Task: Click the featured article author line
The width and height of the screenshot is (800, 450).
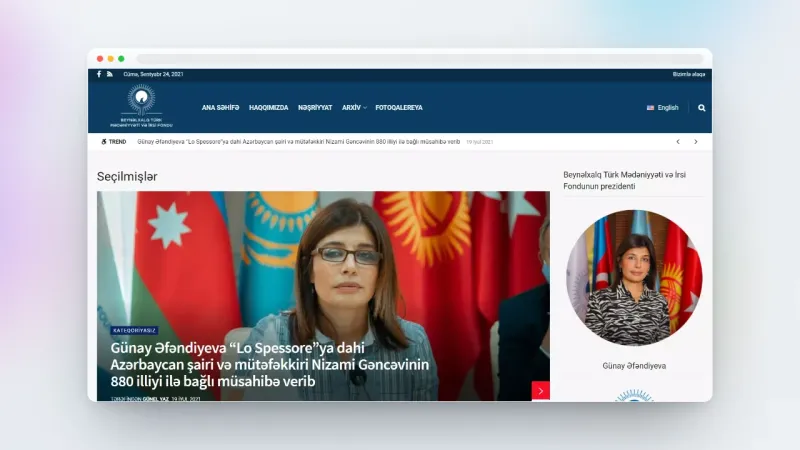Action: [x=155, y=398]
